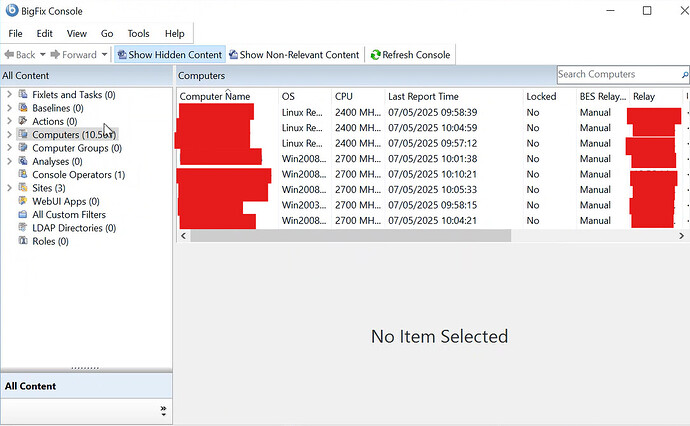Expand the Sites node
This screenshot has height=426, width=690.
pos(9,188)
